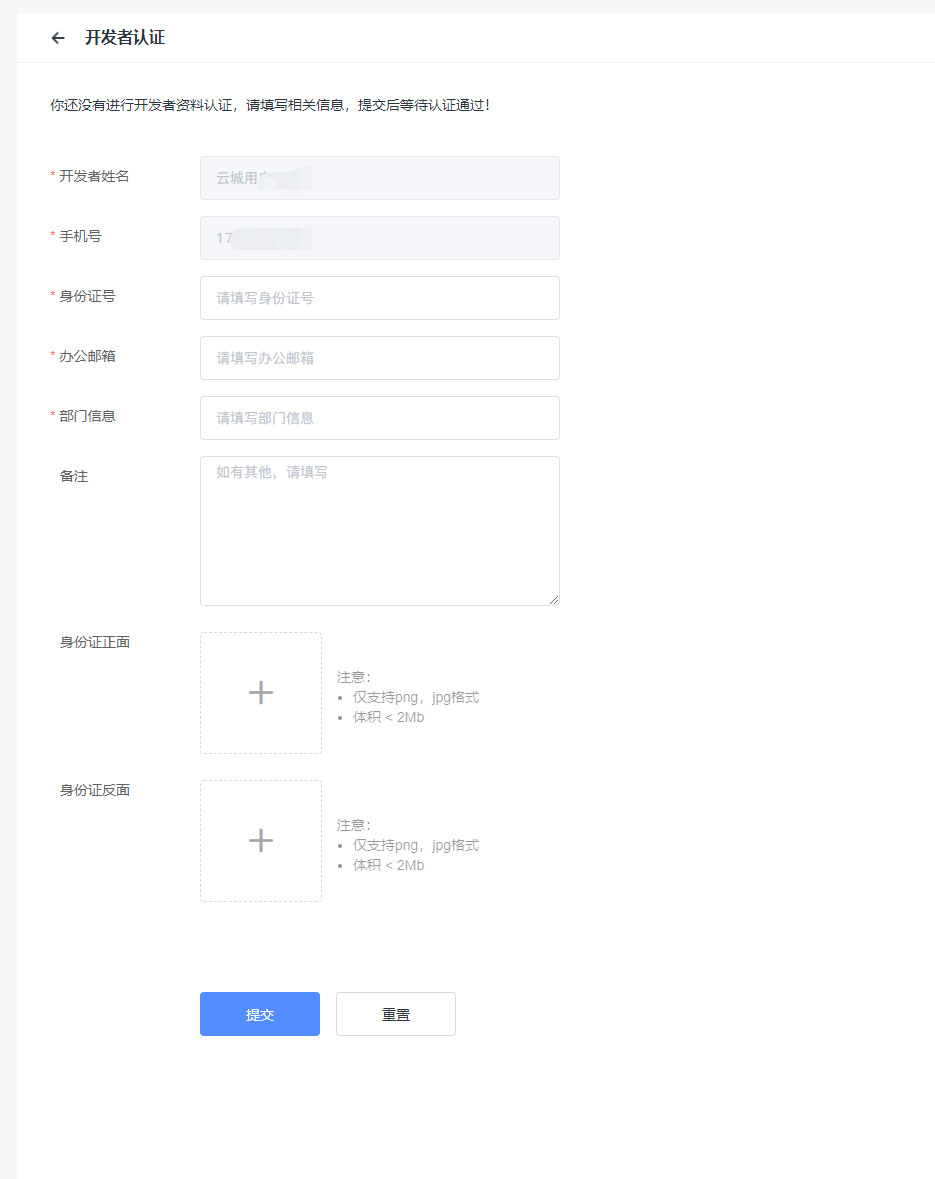Click the 部门信息 field label

pyautogui.click(x=87, y=417)
